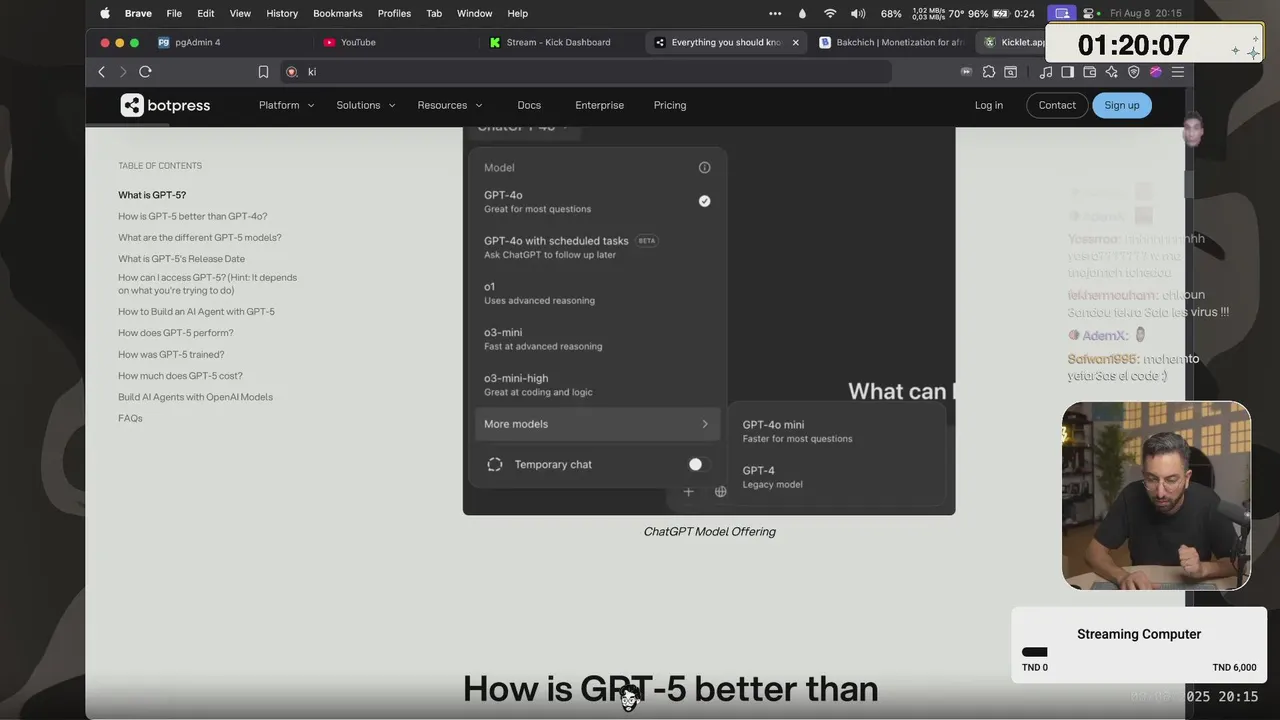Screen dimensions: 1280x720
Task: Open the Apple menu
Action: click(105, 13)
